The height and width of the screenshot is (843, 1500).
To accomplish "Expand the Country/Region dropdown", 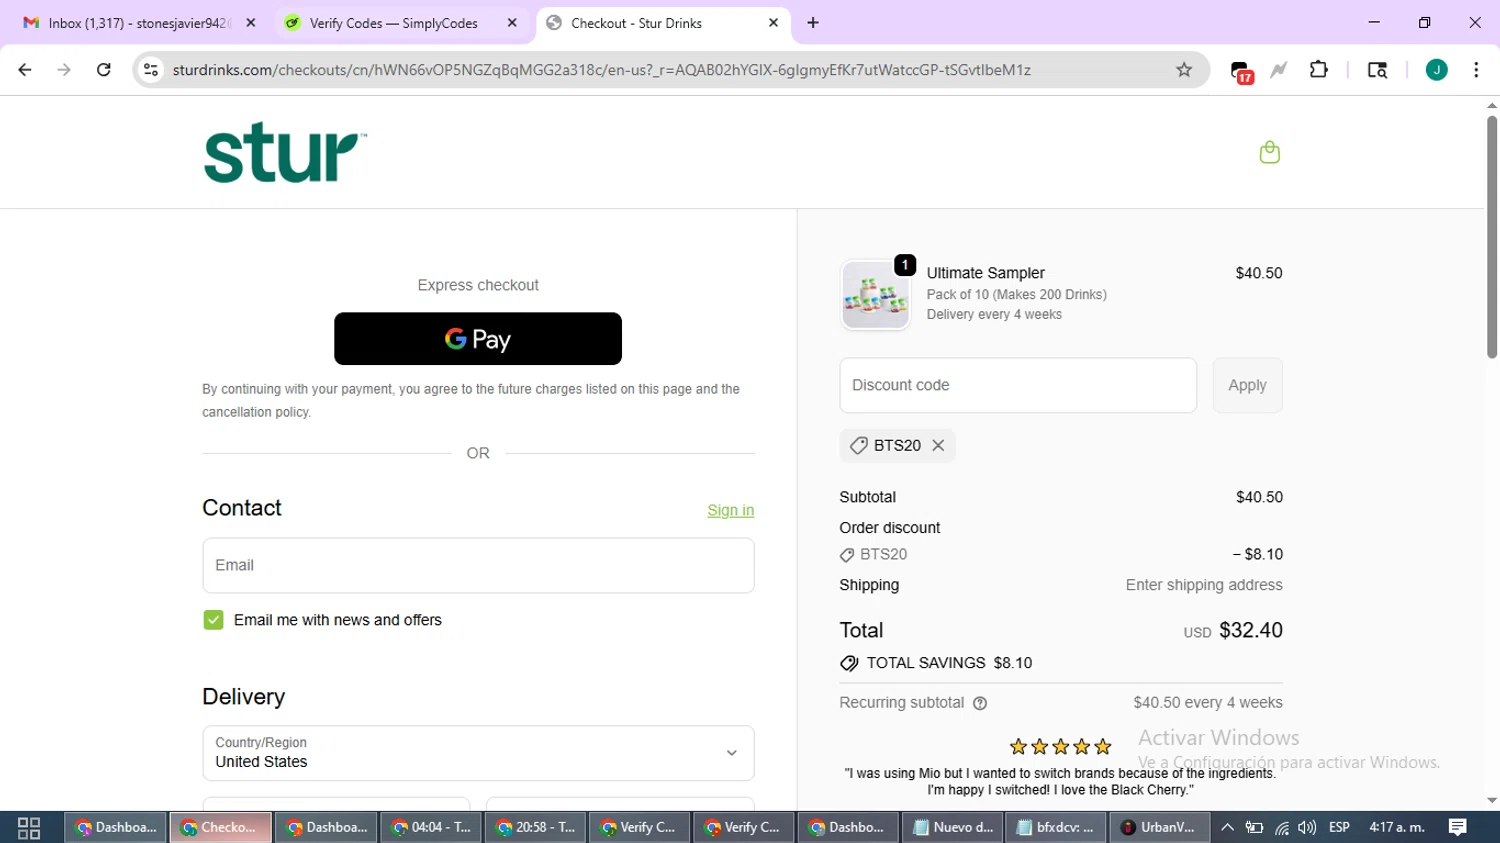I will [x=478, y=753].
